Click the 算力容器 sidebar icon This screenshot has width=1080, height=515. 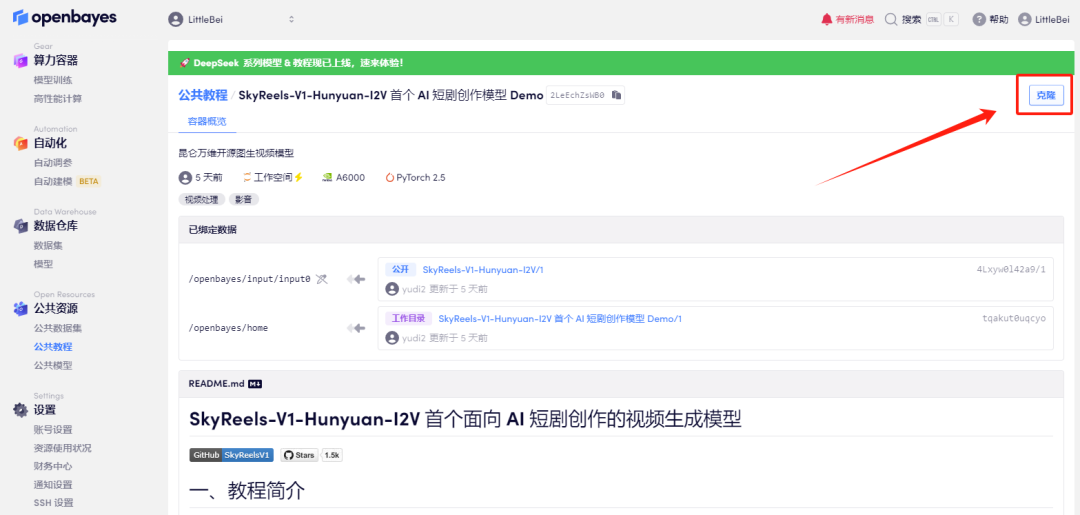pyautogui.click(x=21, y=61)
